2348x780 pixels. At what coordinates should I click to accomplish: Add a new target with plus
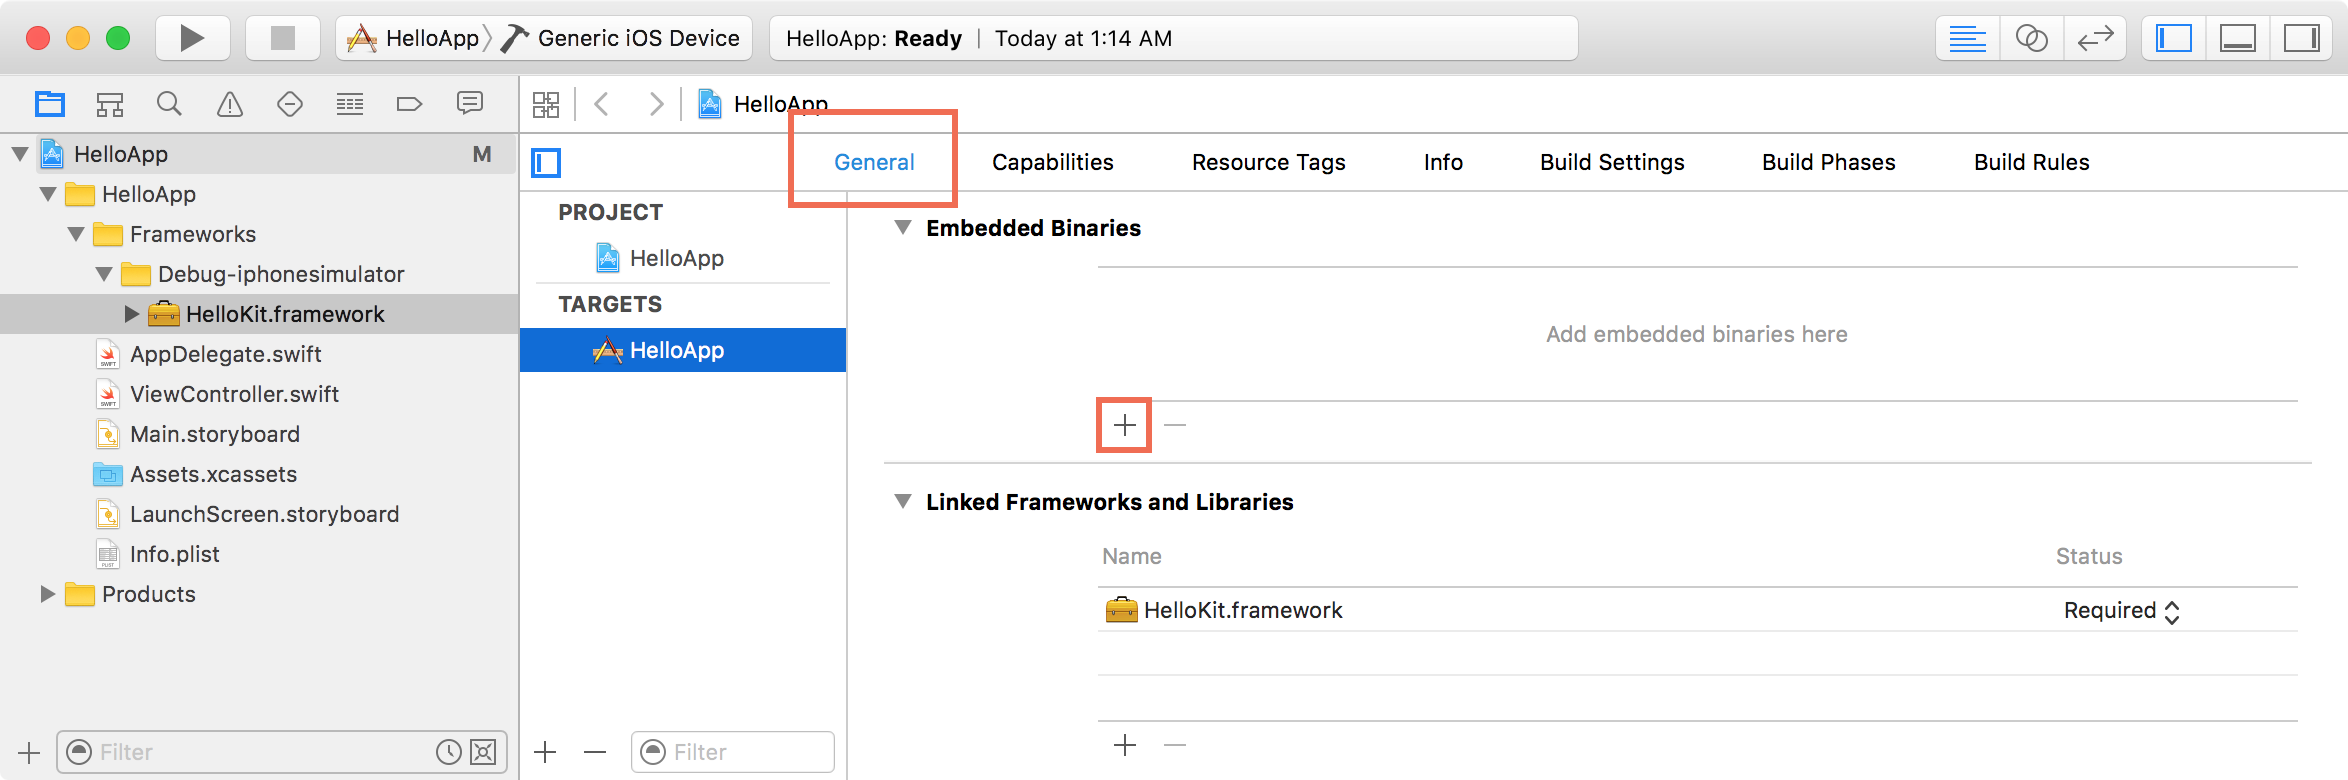coord(545,752)
